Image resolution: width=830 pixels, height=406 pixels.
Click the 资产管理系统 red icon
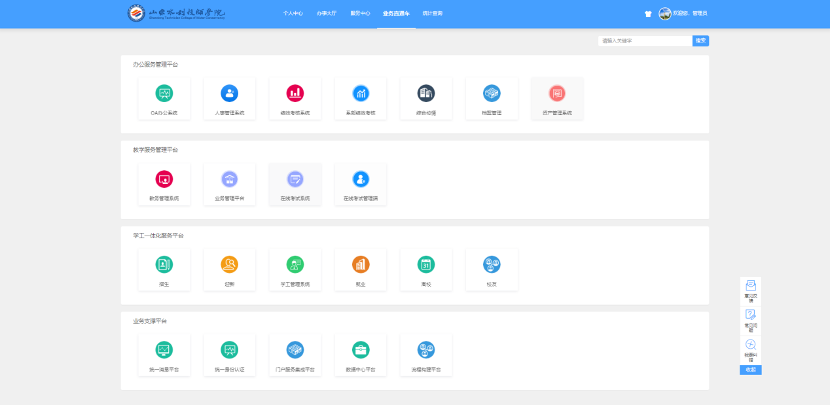pyautogui.click(x=557, y=93)
